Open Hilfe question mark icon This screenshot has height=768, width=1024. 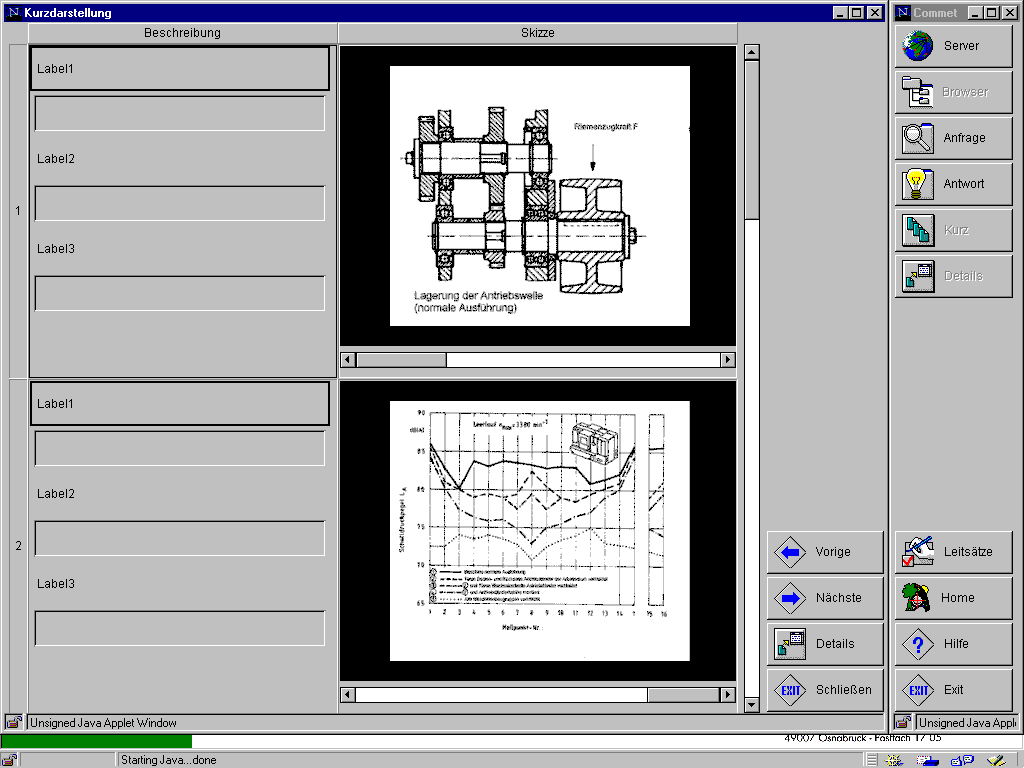tap(917, 644)
